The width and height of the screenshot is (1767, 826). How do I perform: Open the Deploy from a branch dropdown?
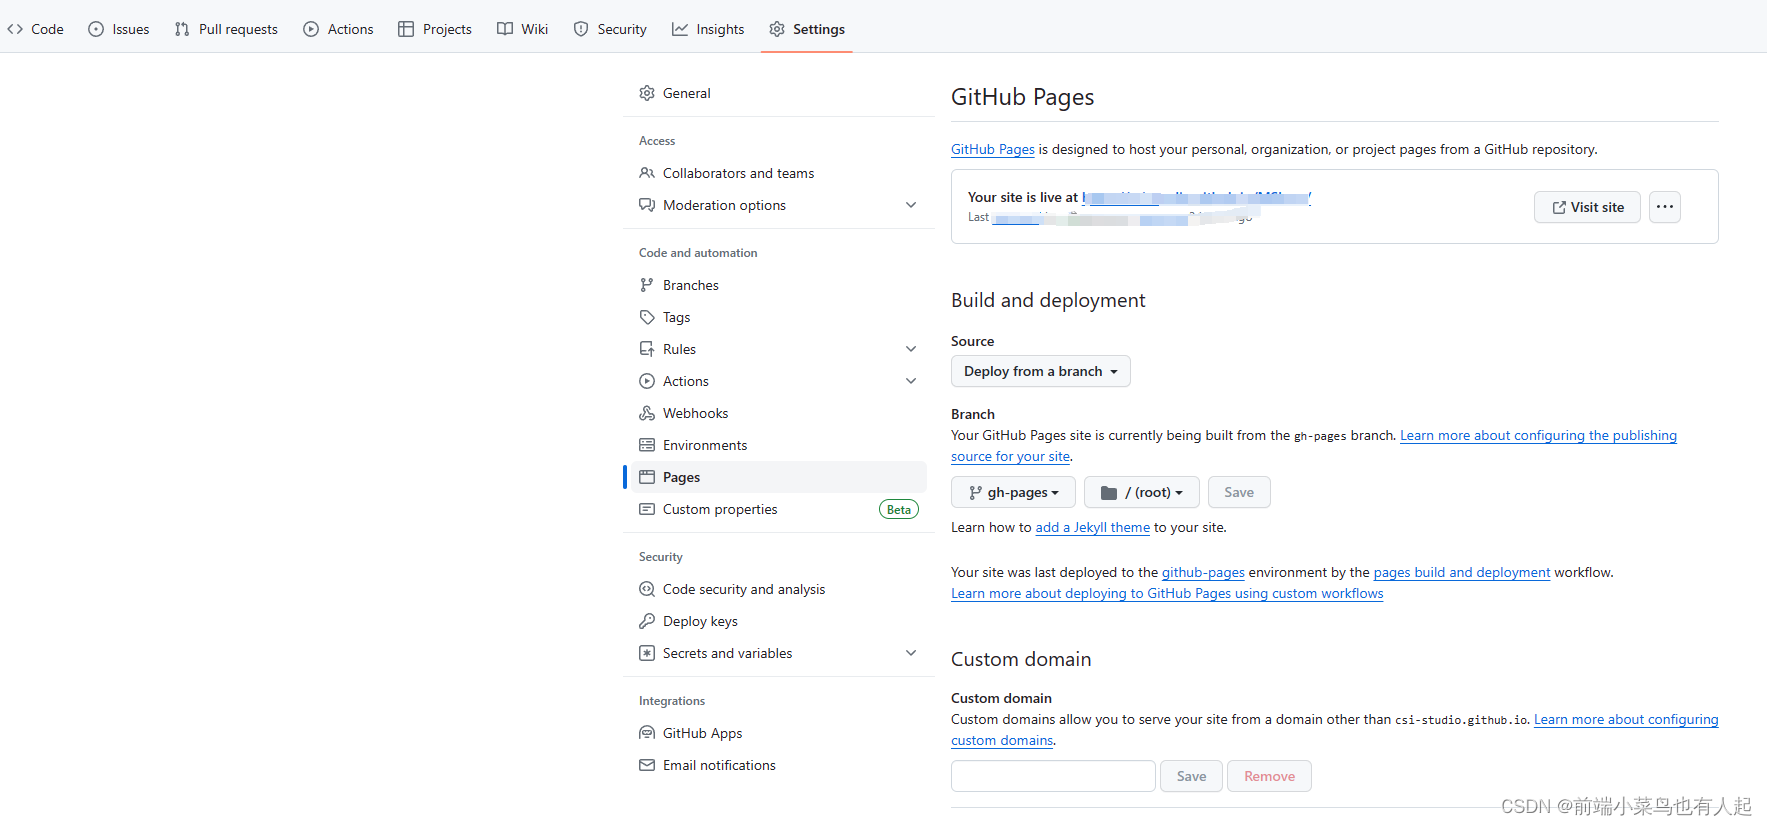[x=1041, y=371]
